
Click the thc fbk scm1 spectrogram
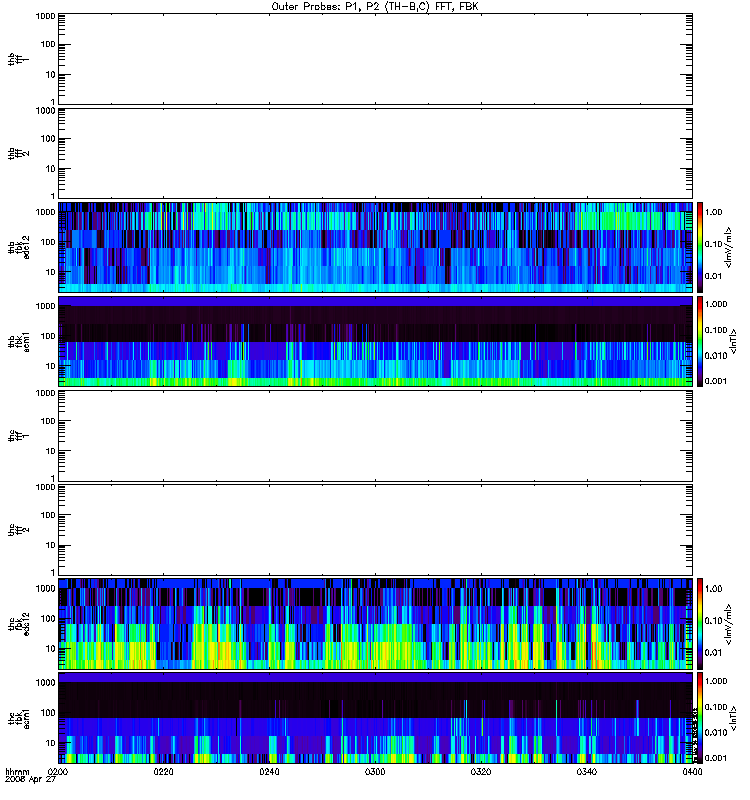375,718
